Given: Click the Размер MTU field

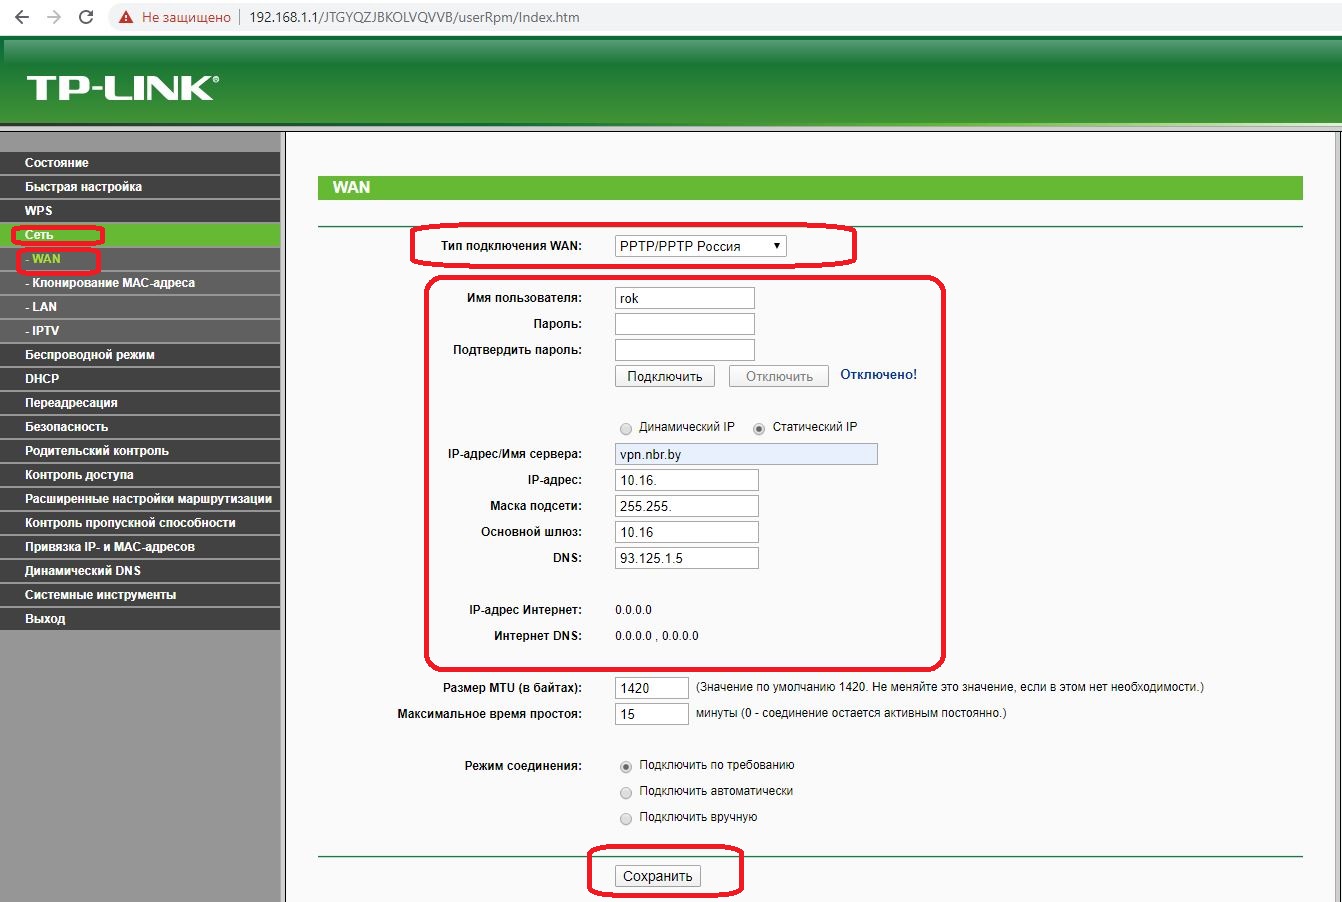Looking at the screenshot, I should pyautogui.click(x=651, y=688).
